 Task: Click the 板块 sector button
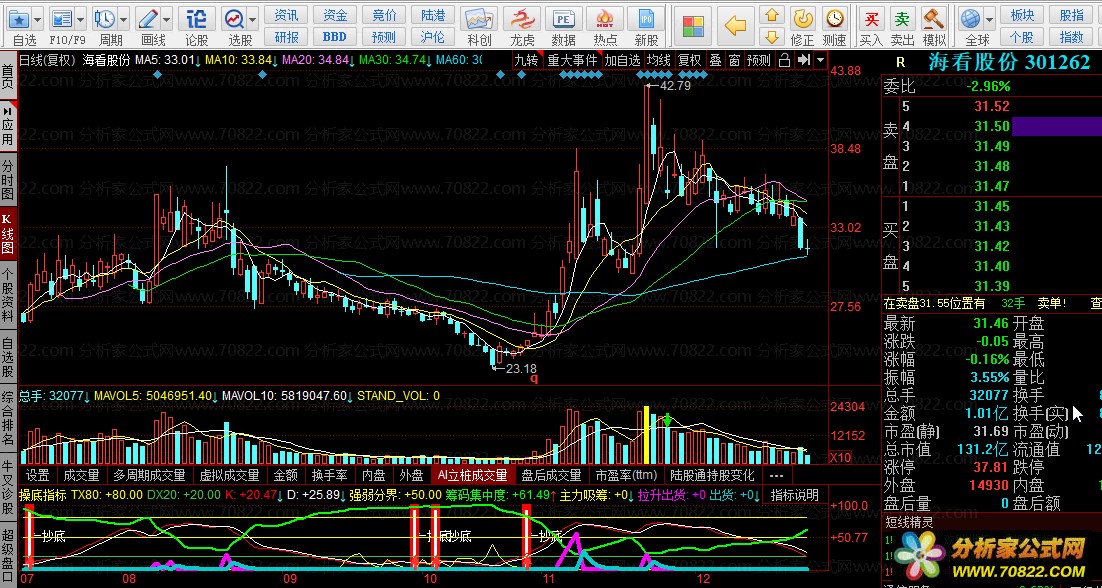click(1022, 15)
